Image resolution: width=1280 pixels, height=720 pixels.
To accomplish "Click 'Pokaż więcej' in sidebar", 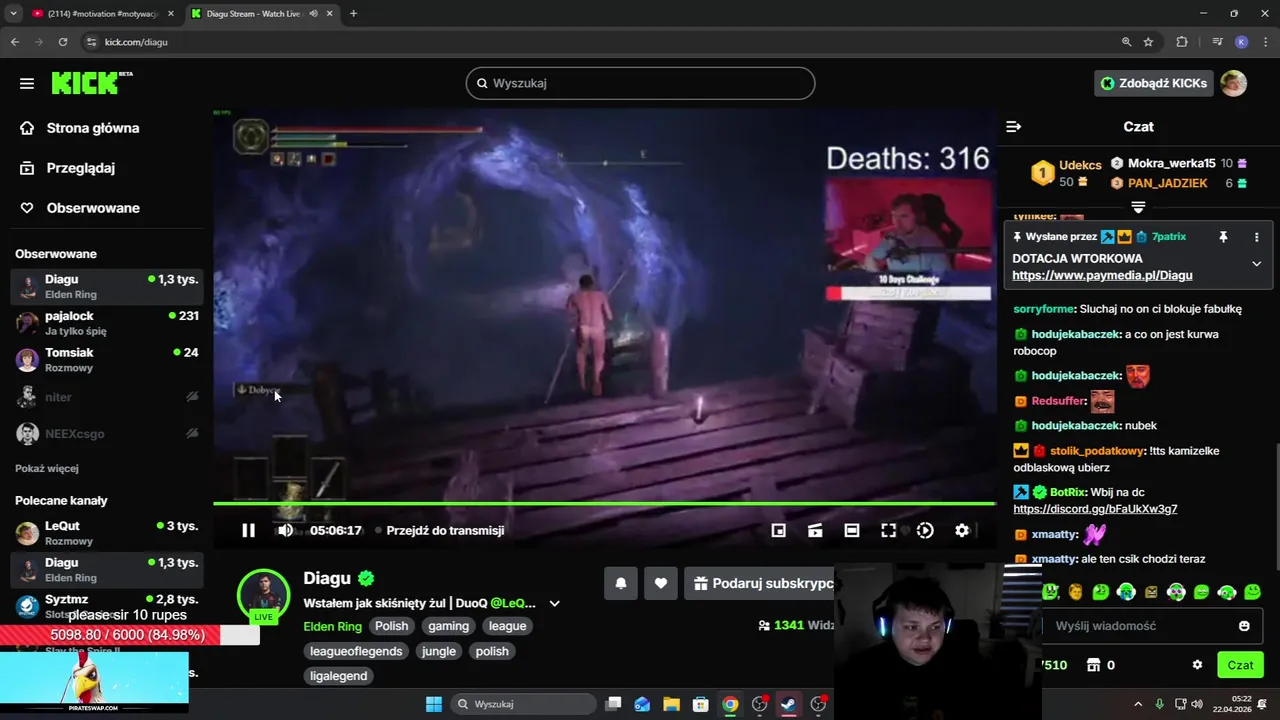I will click(47, 468).
